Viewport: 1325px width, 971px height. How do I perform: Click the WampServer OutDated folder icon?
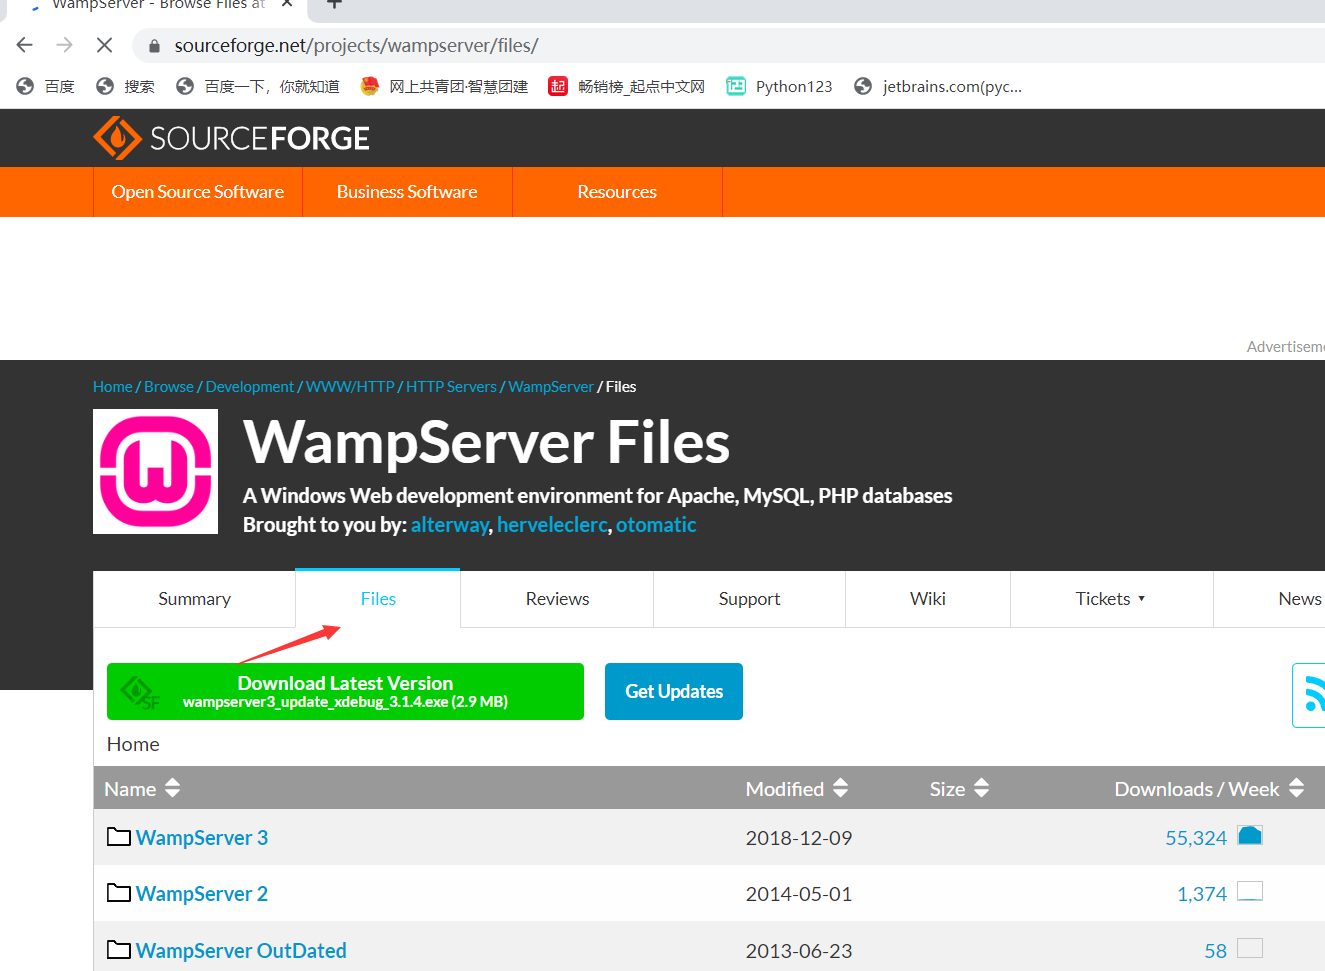pos(119,949)
